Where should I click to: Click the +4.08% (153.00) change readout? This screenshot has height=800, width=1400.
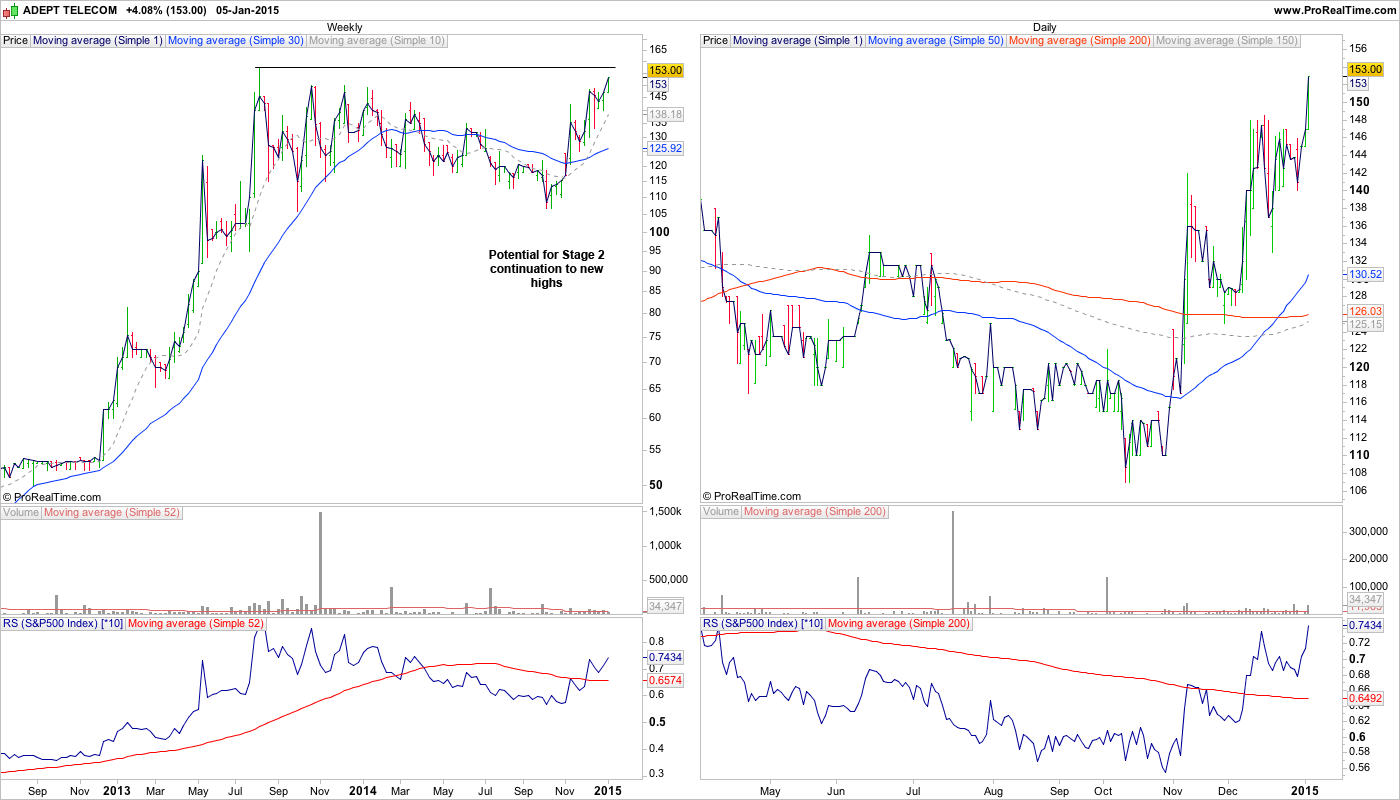click(x=167, y=10)
